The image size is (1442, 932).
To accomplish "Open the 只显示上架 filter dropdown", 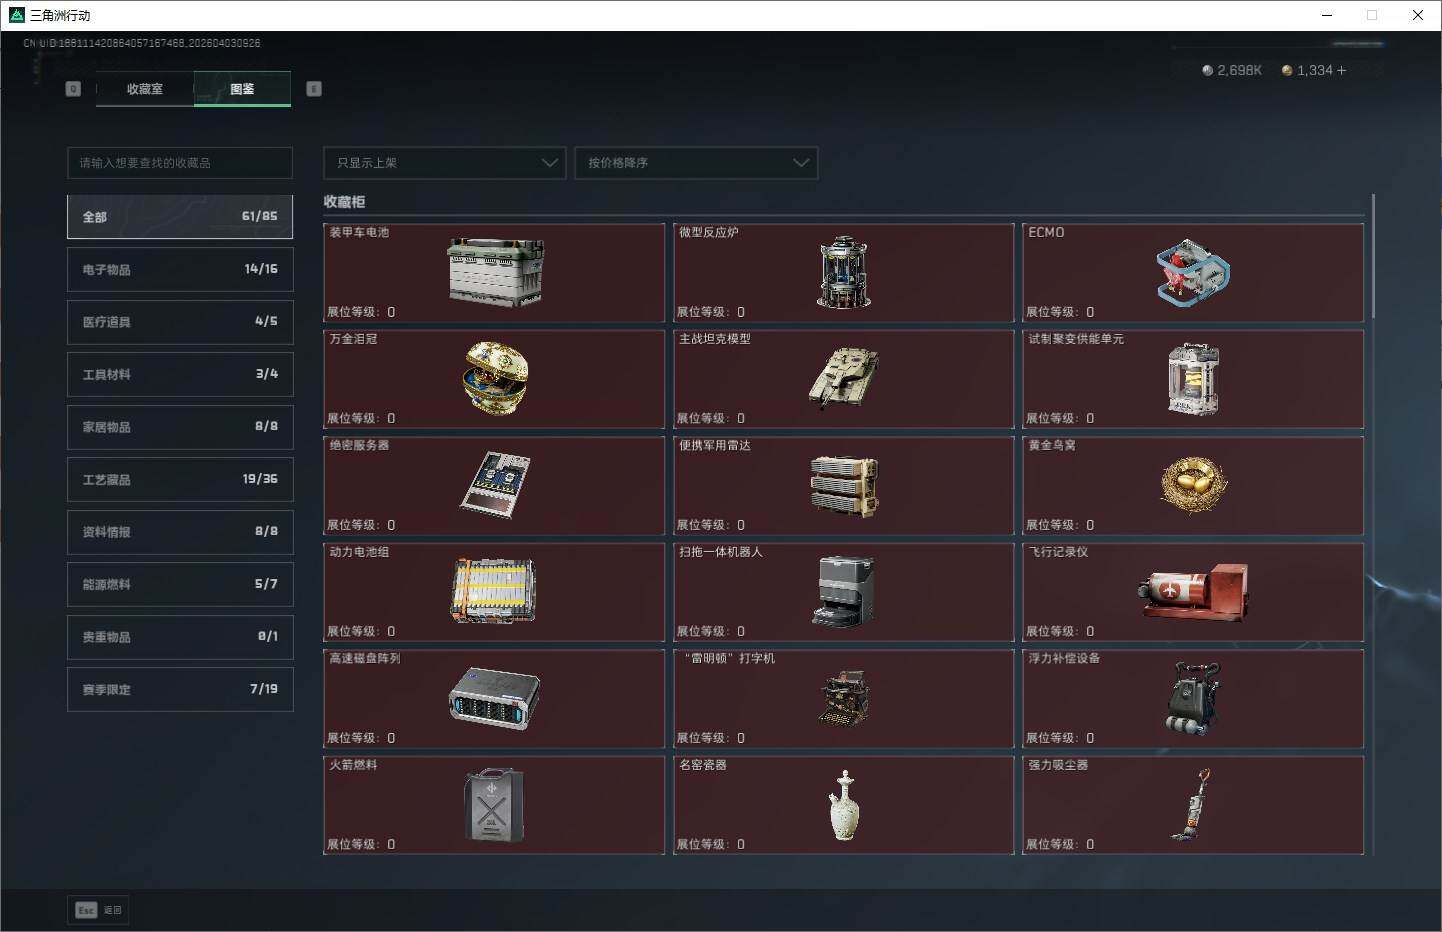I will pos(445,163).
